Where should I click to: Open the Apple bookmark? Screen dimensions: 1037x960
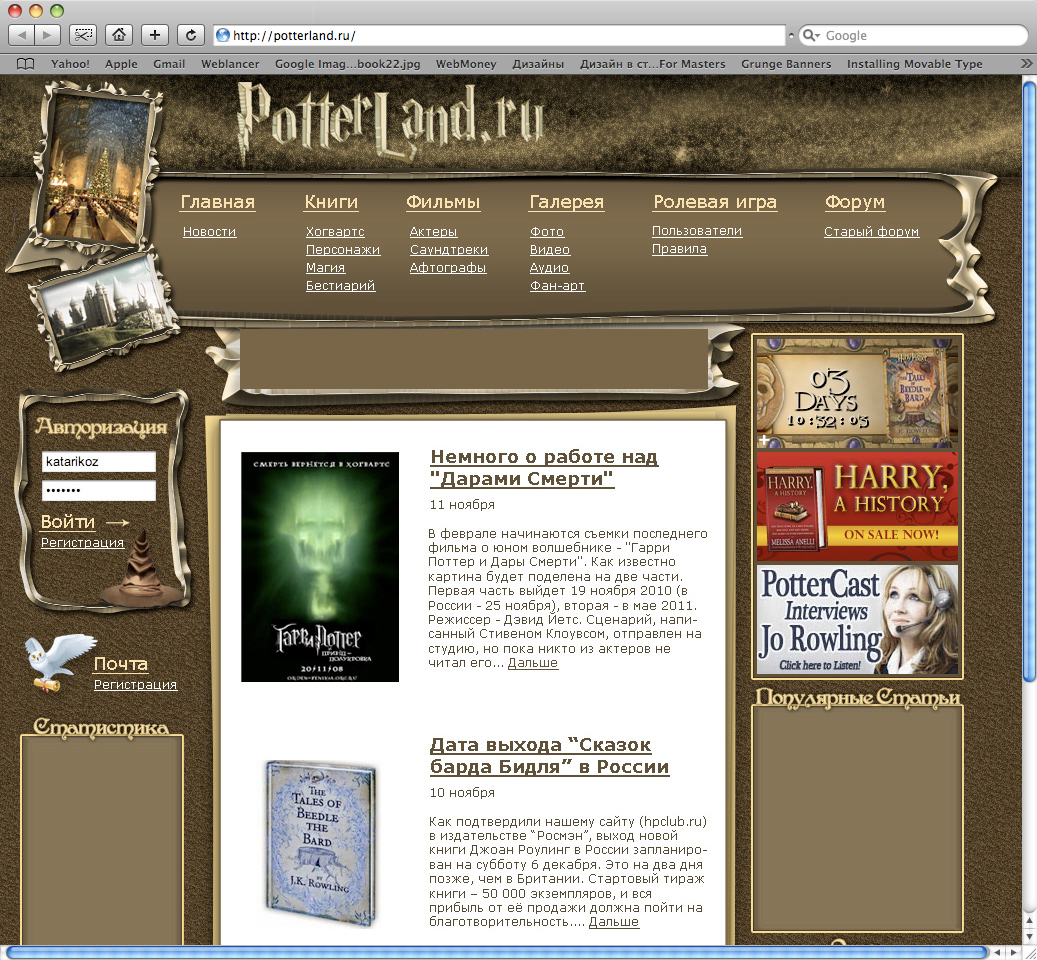click(121, 64)
